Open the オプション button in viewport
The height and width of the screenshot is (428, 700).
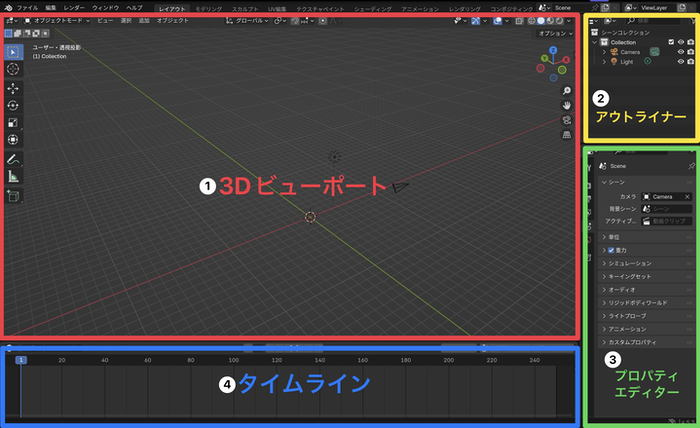[552, 33]
